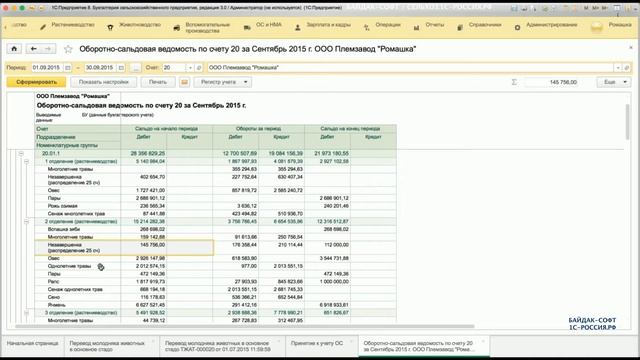
Task: Navigate forward with the right arrow
Action: tap(48, 49)
